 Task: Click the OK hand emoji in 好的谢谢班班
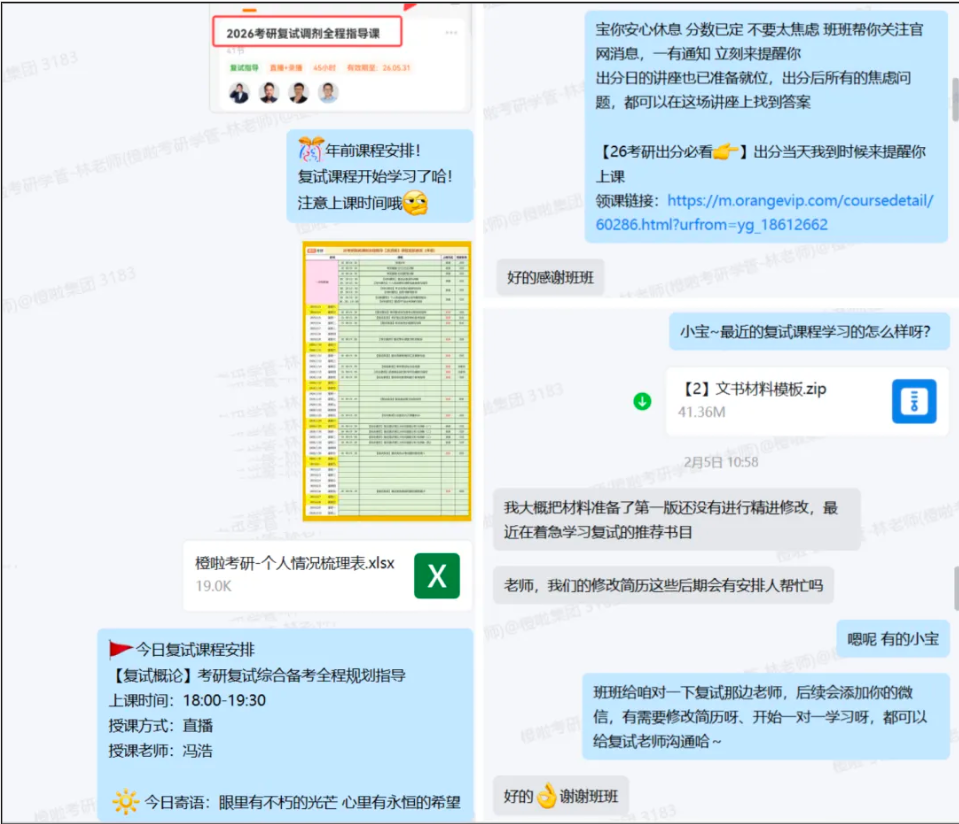547,796
